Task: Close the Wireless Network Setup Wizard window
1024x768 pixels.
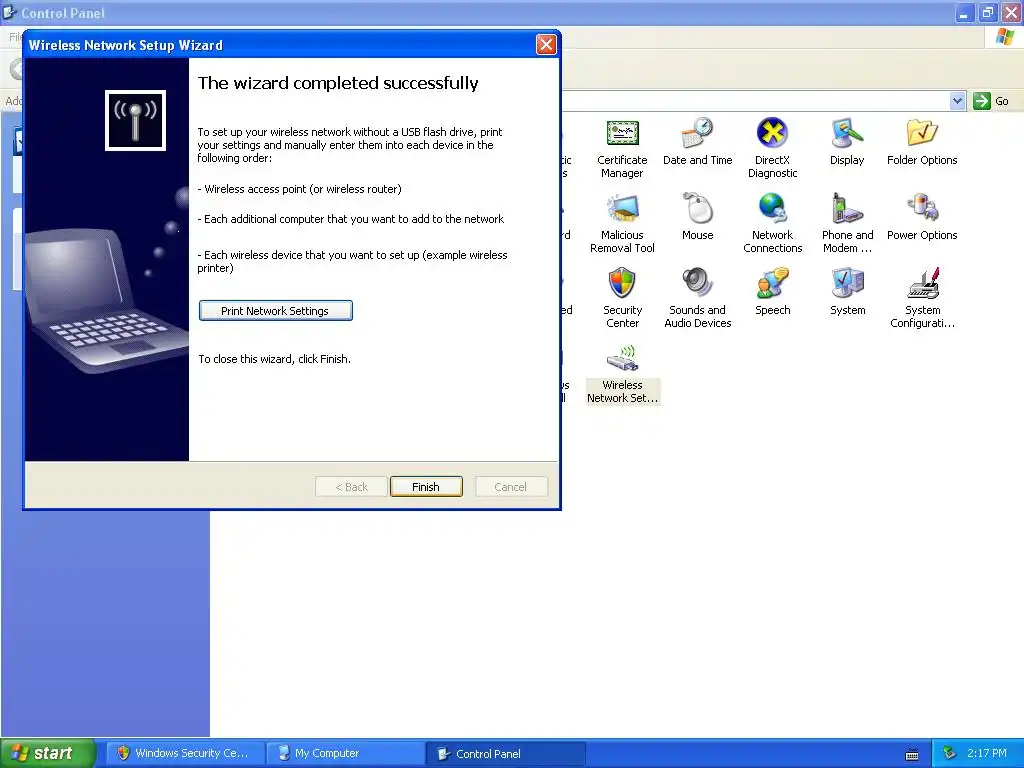Action: coord(546,44)
